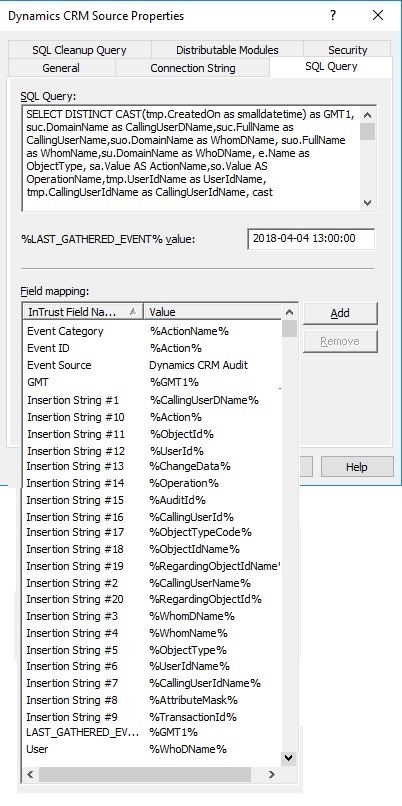This screenshot has width=402, height=806.
Task: Select the Insertion String #19 row
Action: tap(153, 566)
